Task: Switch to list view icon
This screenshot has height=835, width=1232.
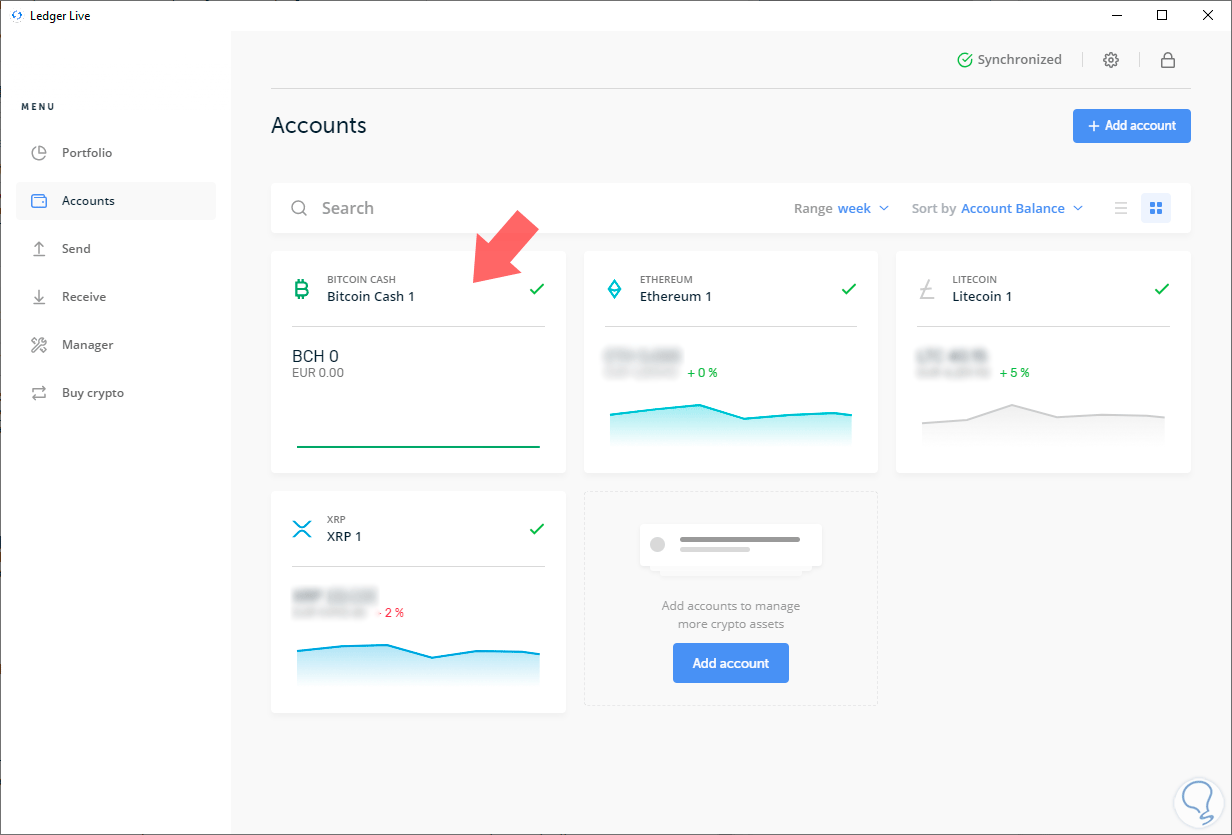Action: point(1121,208)
